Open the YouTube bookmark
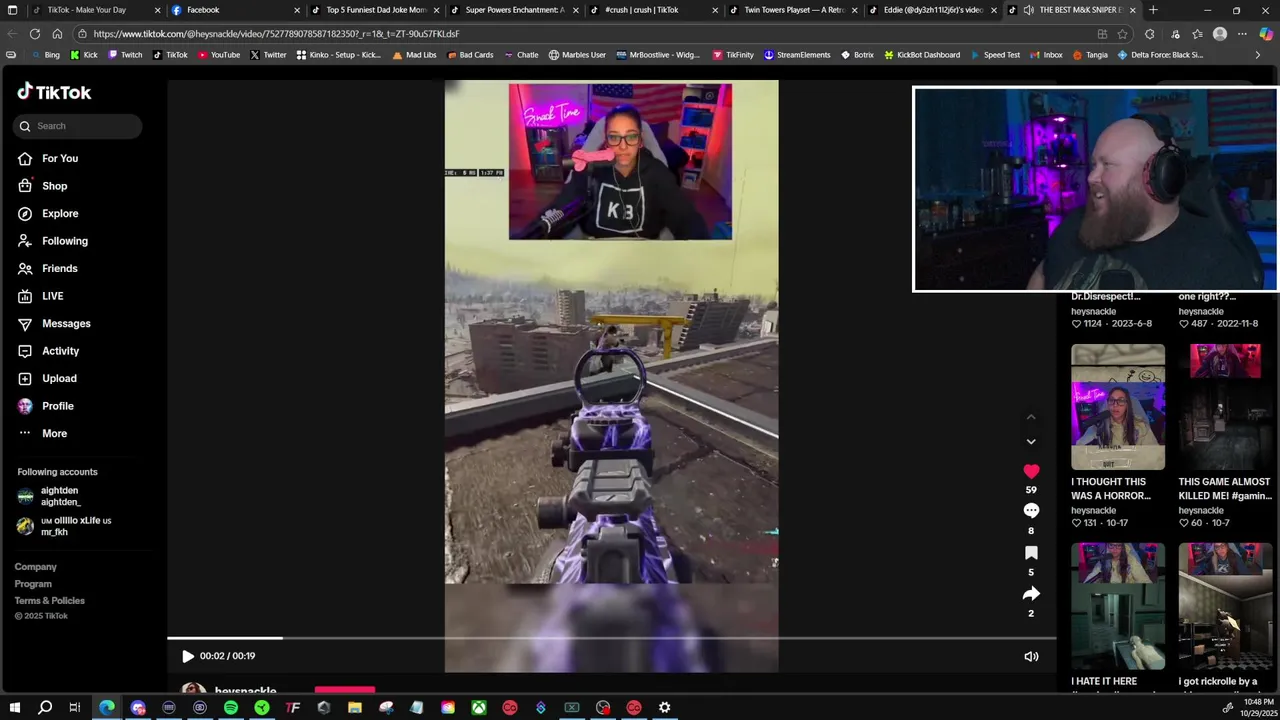Viewport: 1280px width, 720px height. tap(218, 55)
